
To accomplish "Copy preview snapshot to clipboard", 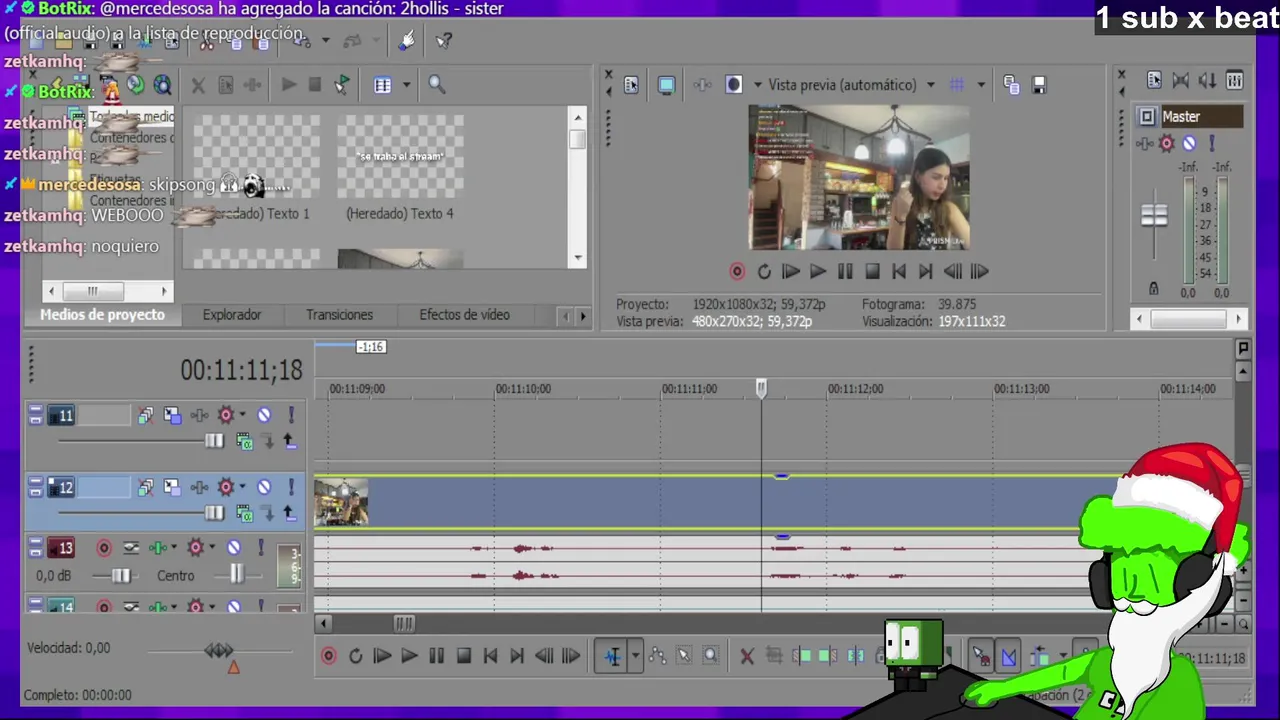I will click(1011, 85).
